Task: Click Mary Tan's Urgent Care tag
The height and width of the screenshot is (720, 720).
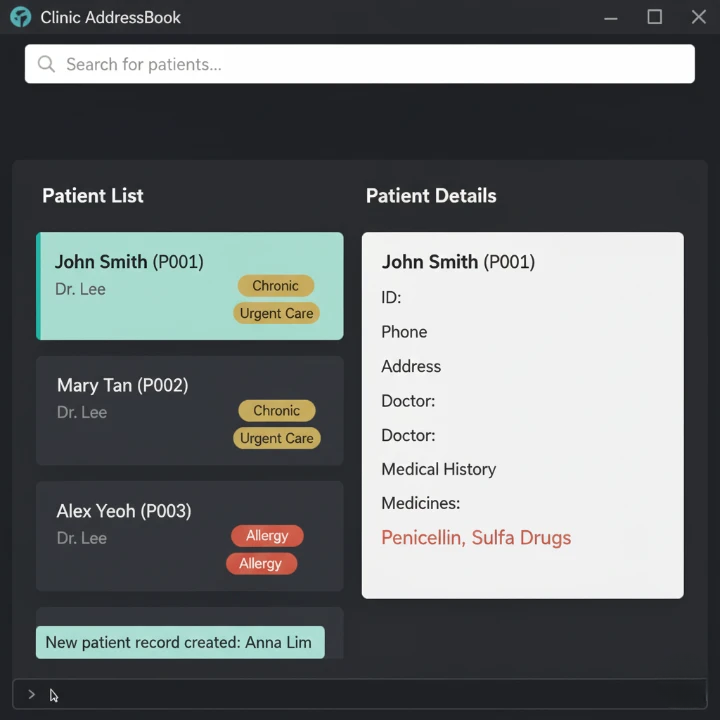Action: (276, 438)
